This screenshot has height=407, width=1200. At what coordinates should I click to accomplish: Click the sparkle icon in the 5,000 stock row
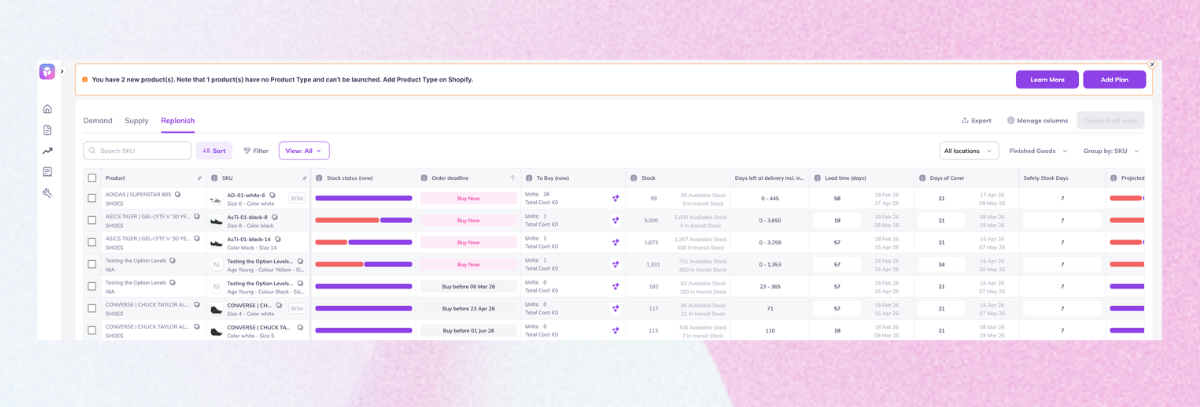pos(616,220)
